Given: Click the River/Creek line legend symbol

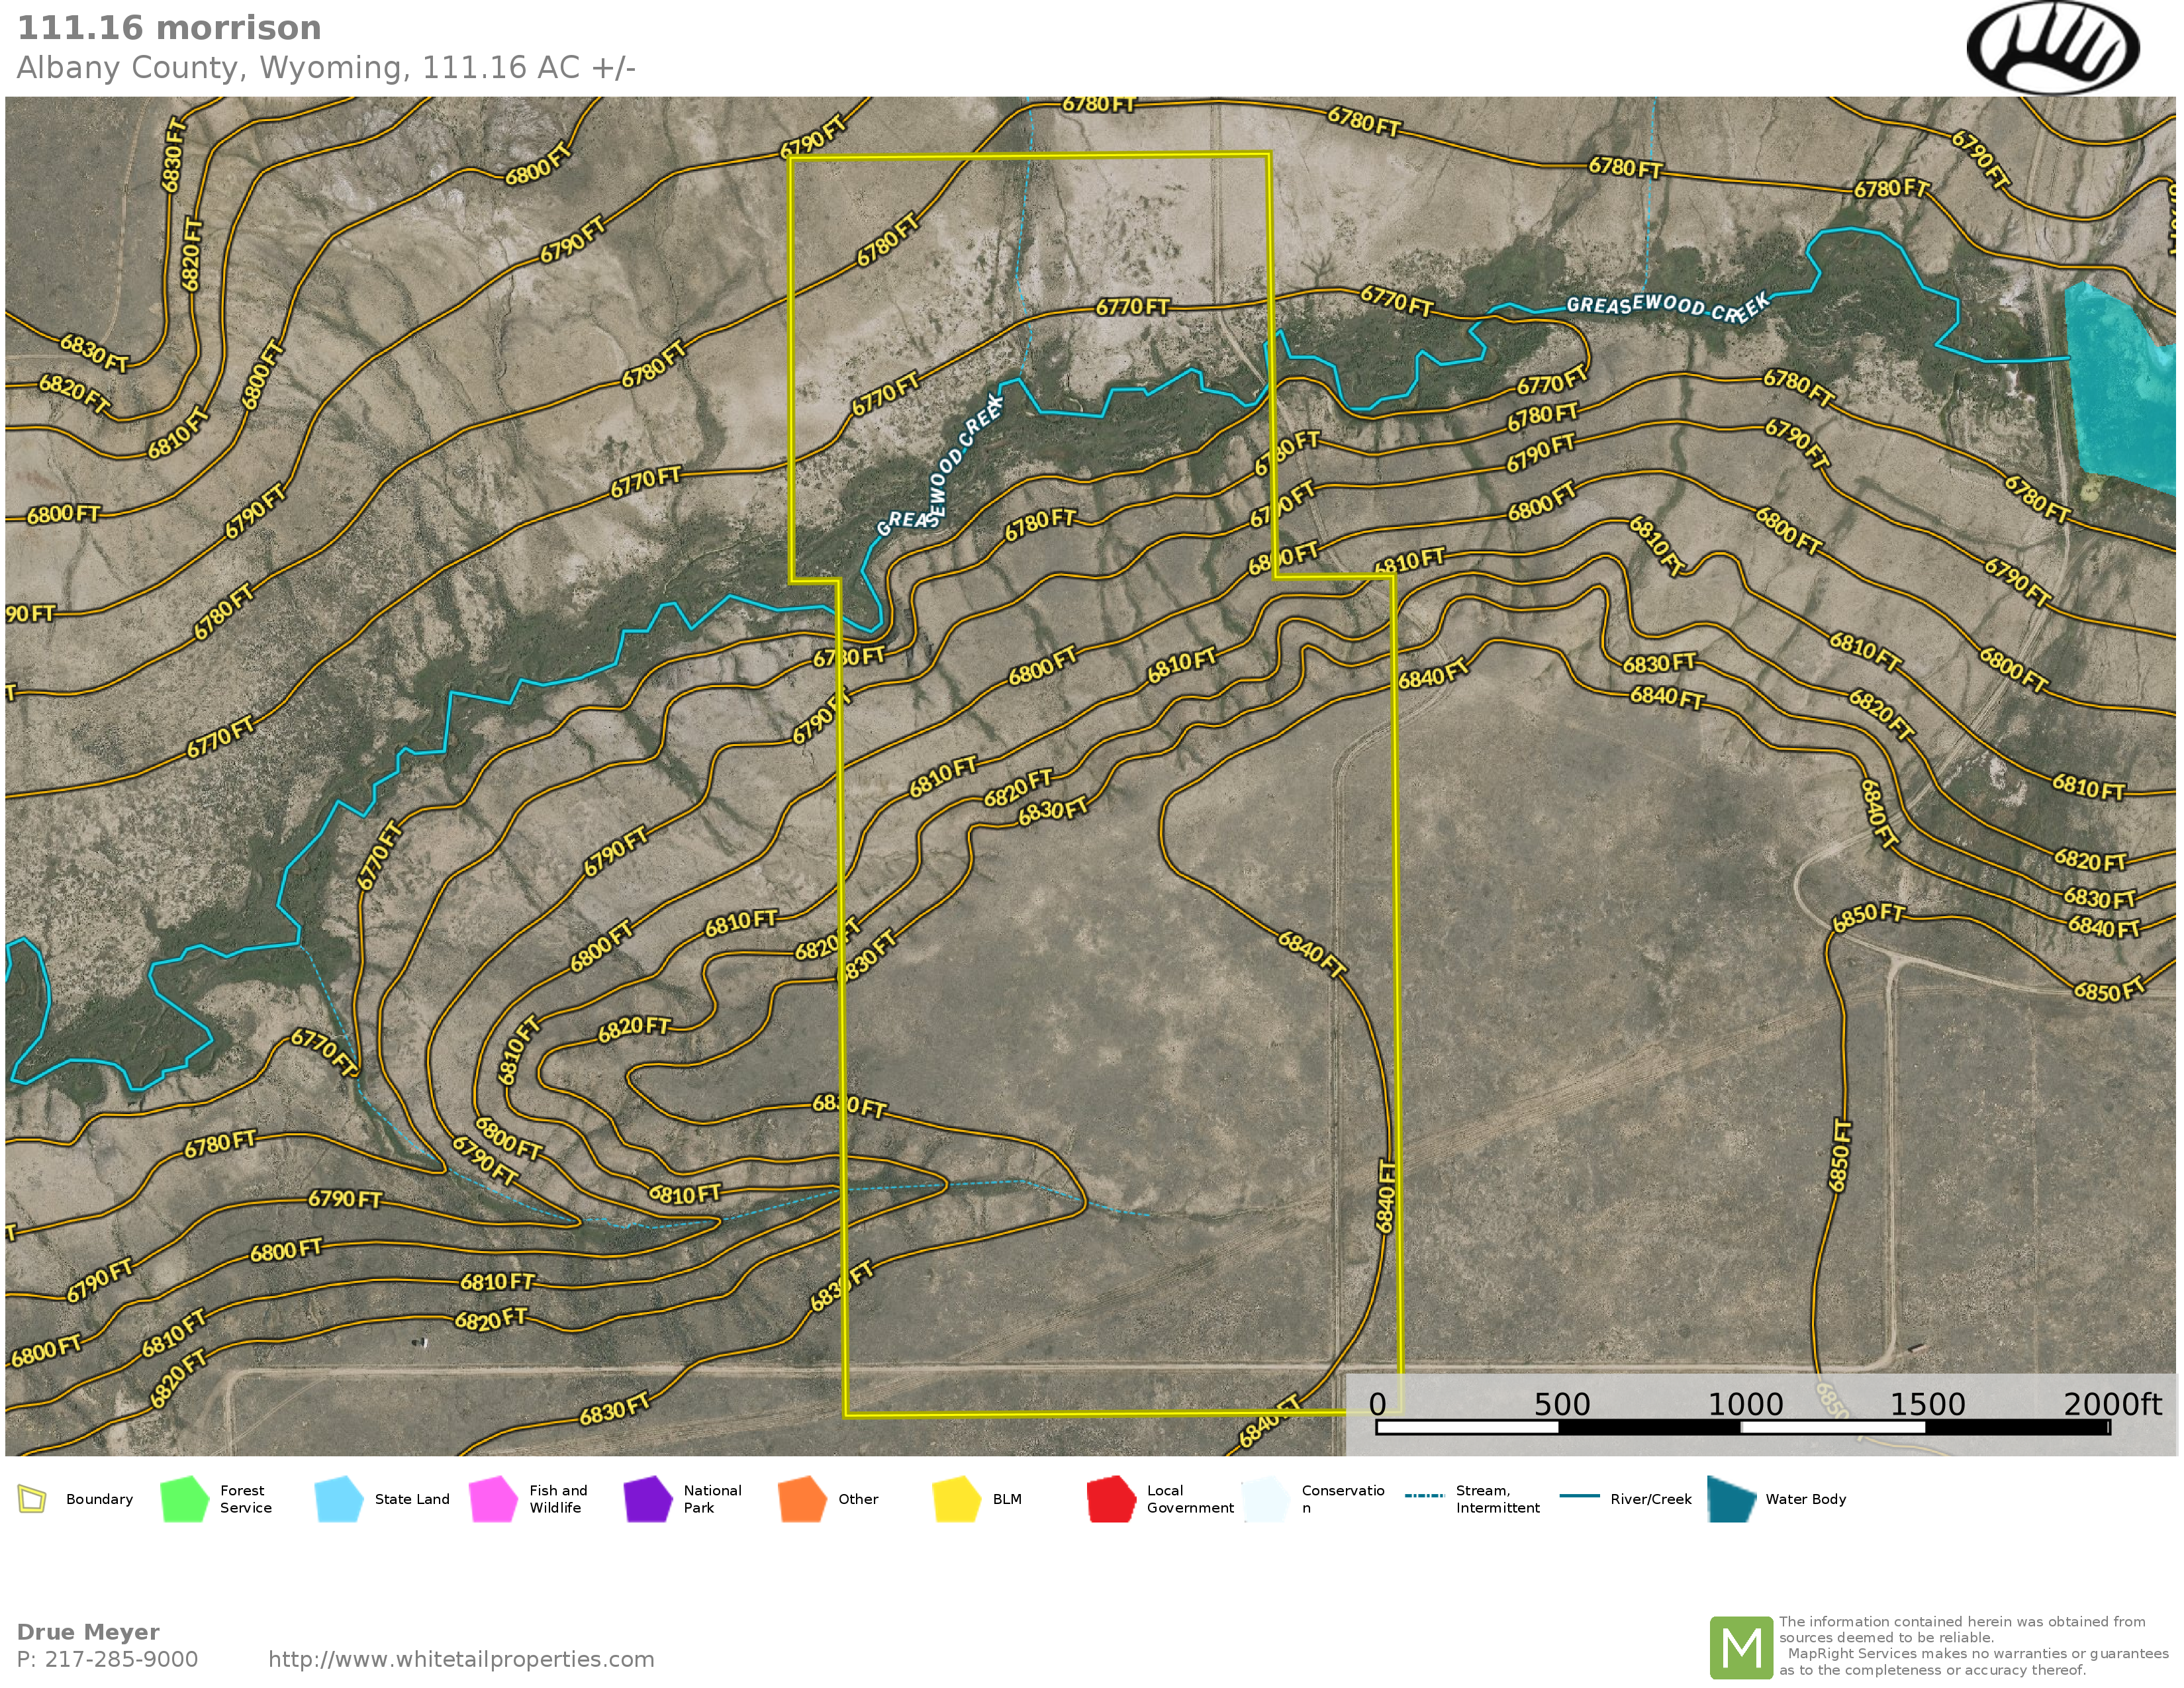Looking at the screenshot, I should point(1579,1496).
